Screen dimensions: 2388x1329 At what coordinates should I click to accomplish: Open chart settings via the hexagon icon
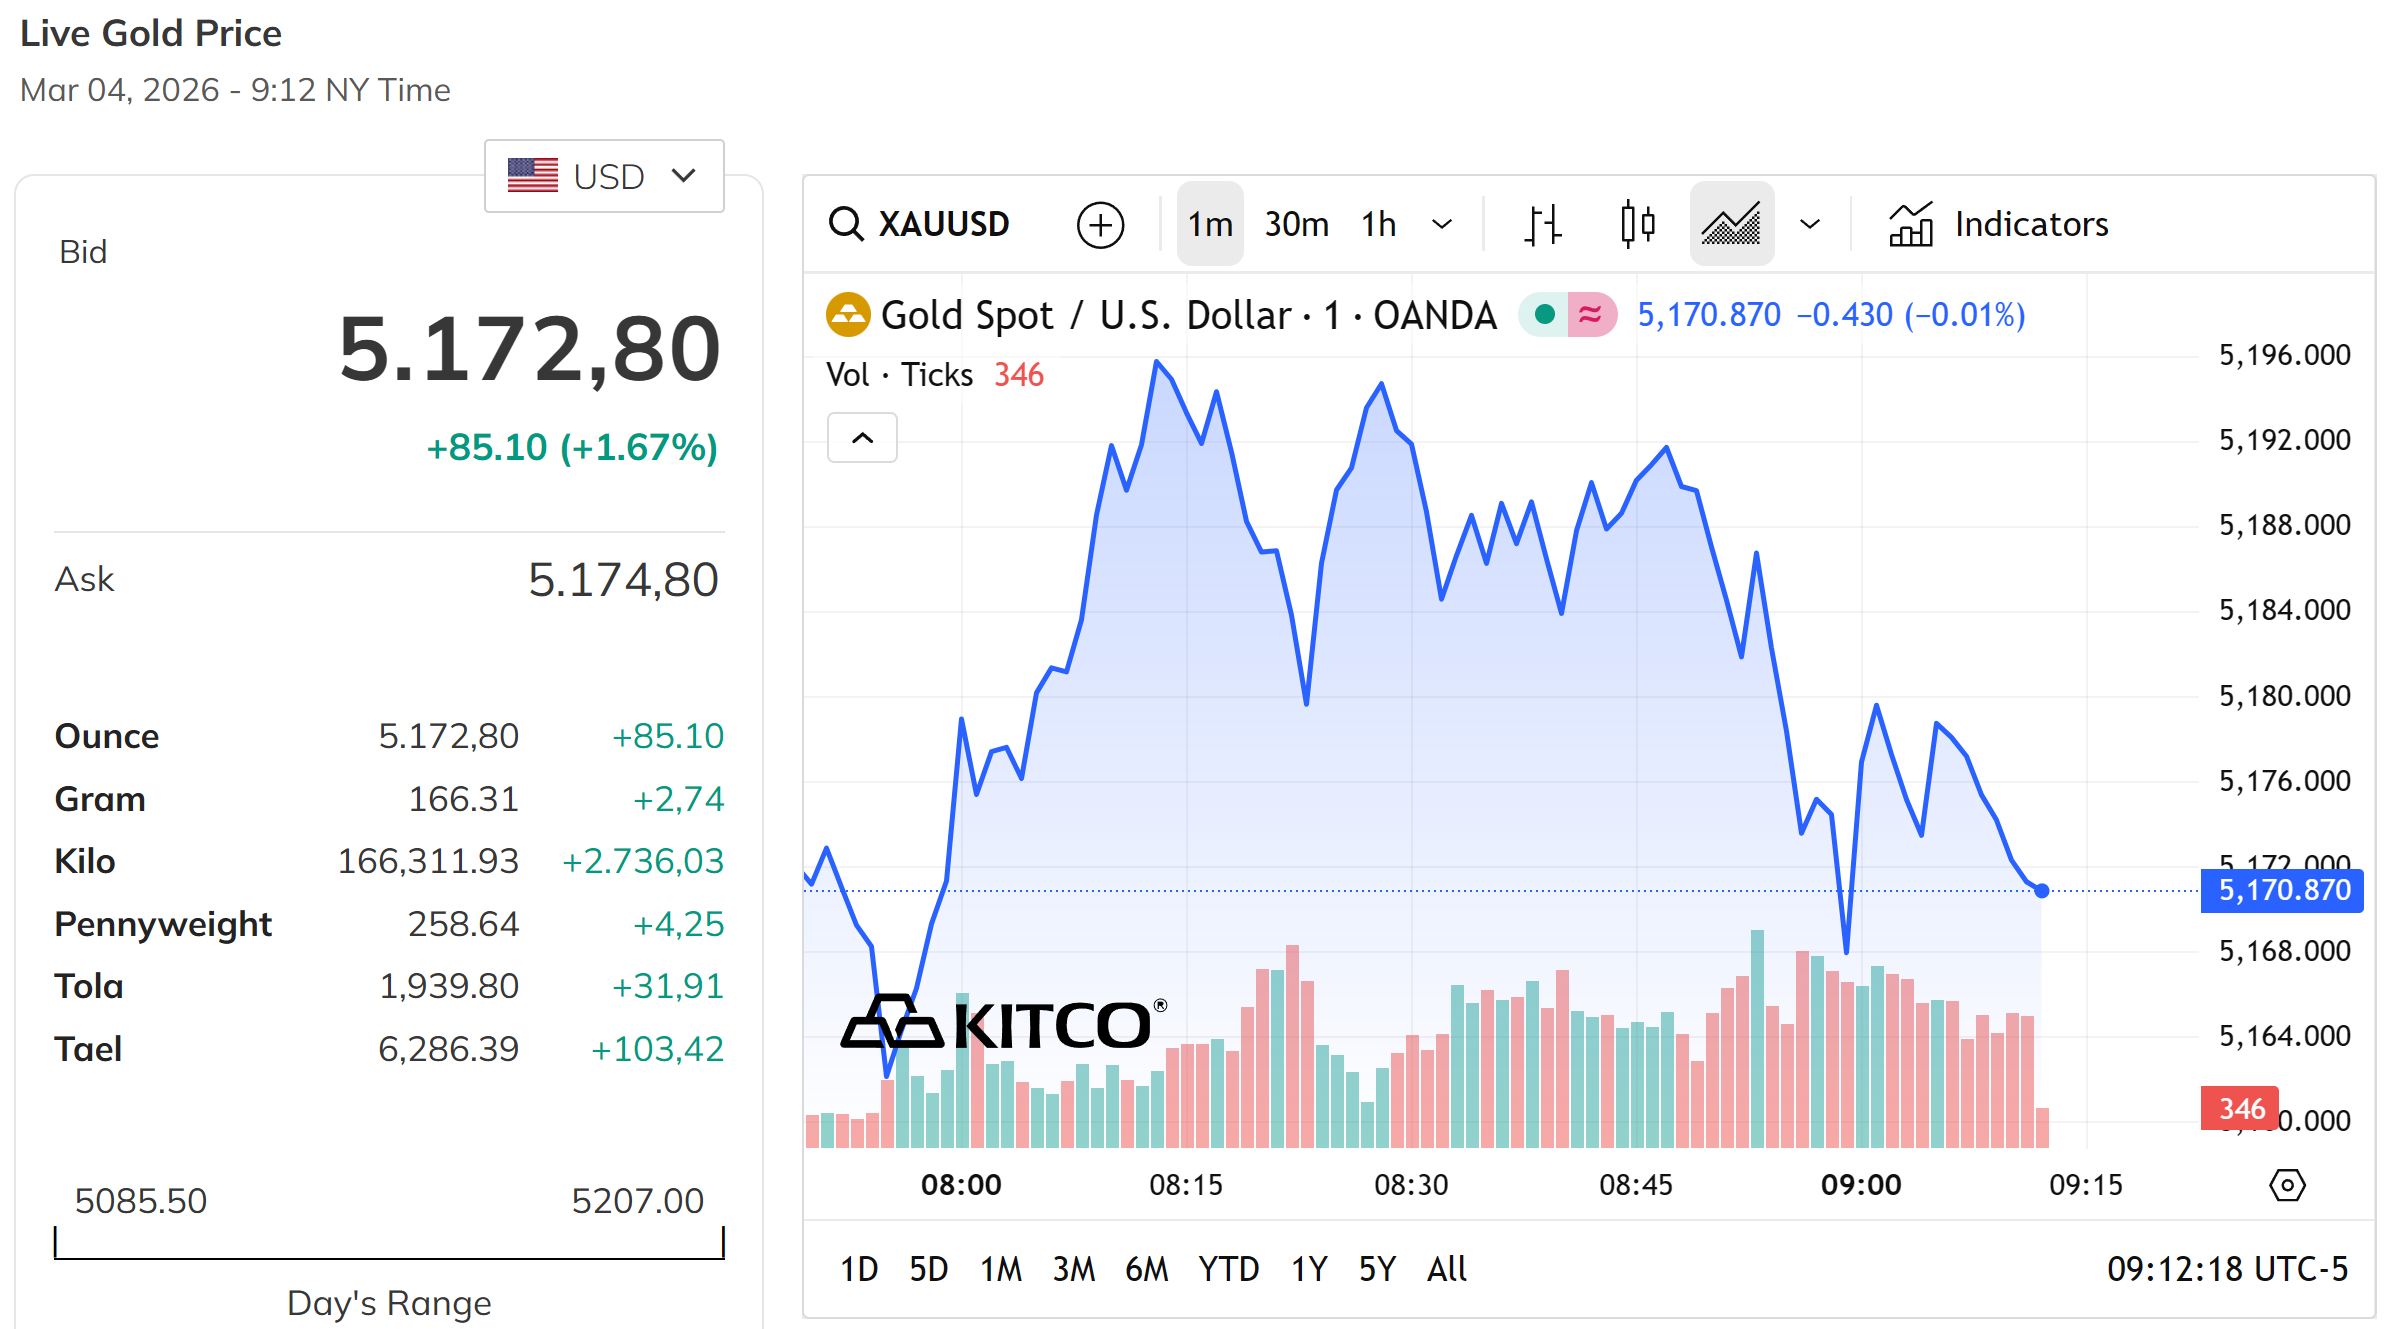[x=2286, y=1185]
